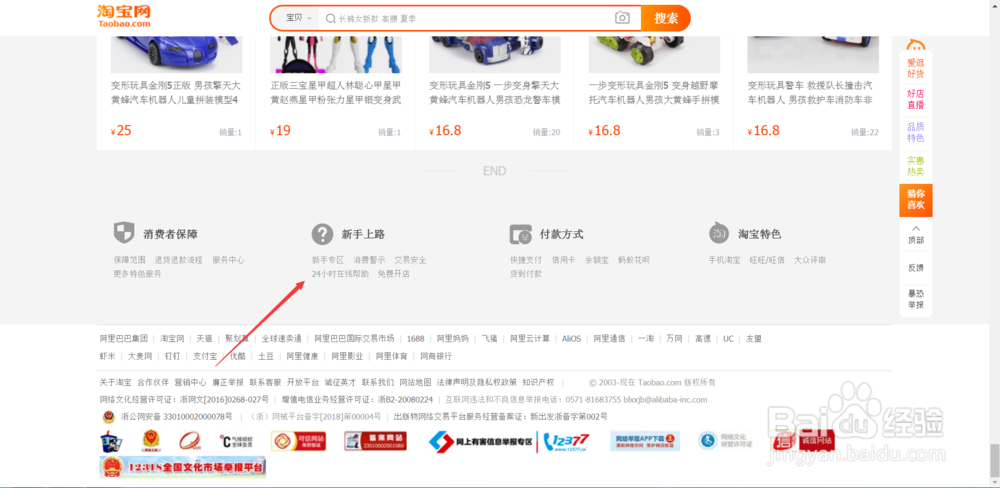The width and height of the screenshot is (1000, 488).
Task: Open the 宝贝 search type dropdown
Action: pyautogui.click(x=298, y=18)
